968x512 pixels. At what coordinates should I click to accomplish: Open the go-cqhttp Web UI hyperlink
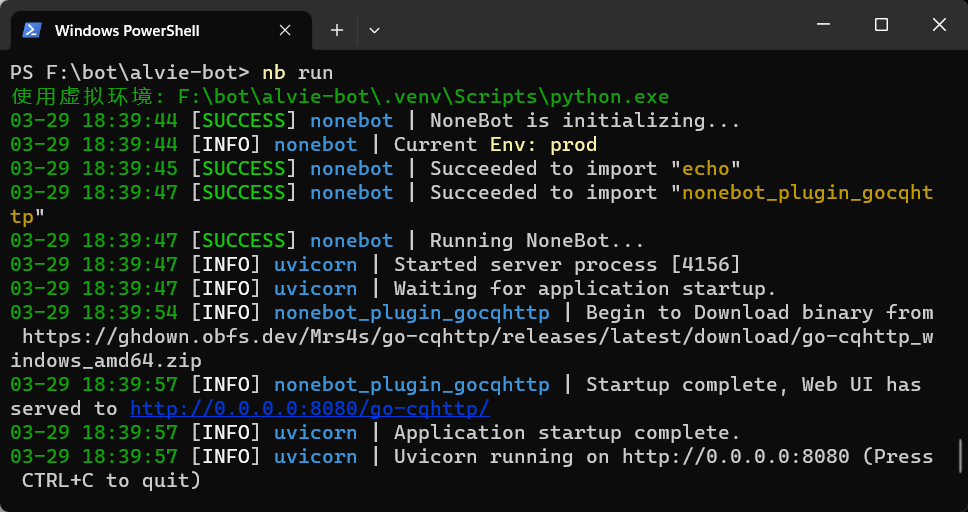(310, 408)
